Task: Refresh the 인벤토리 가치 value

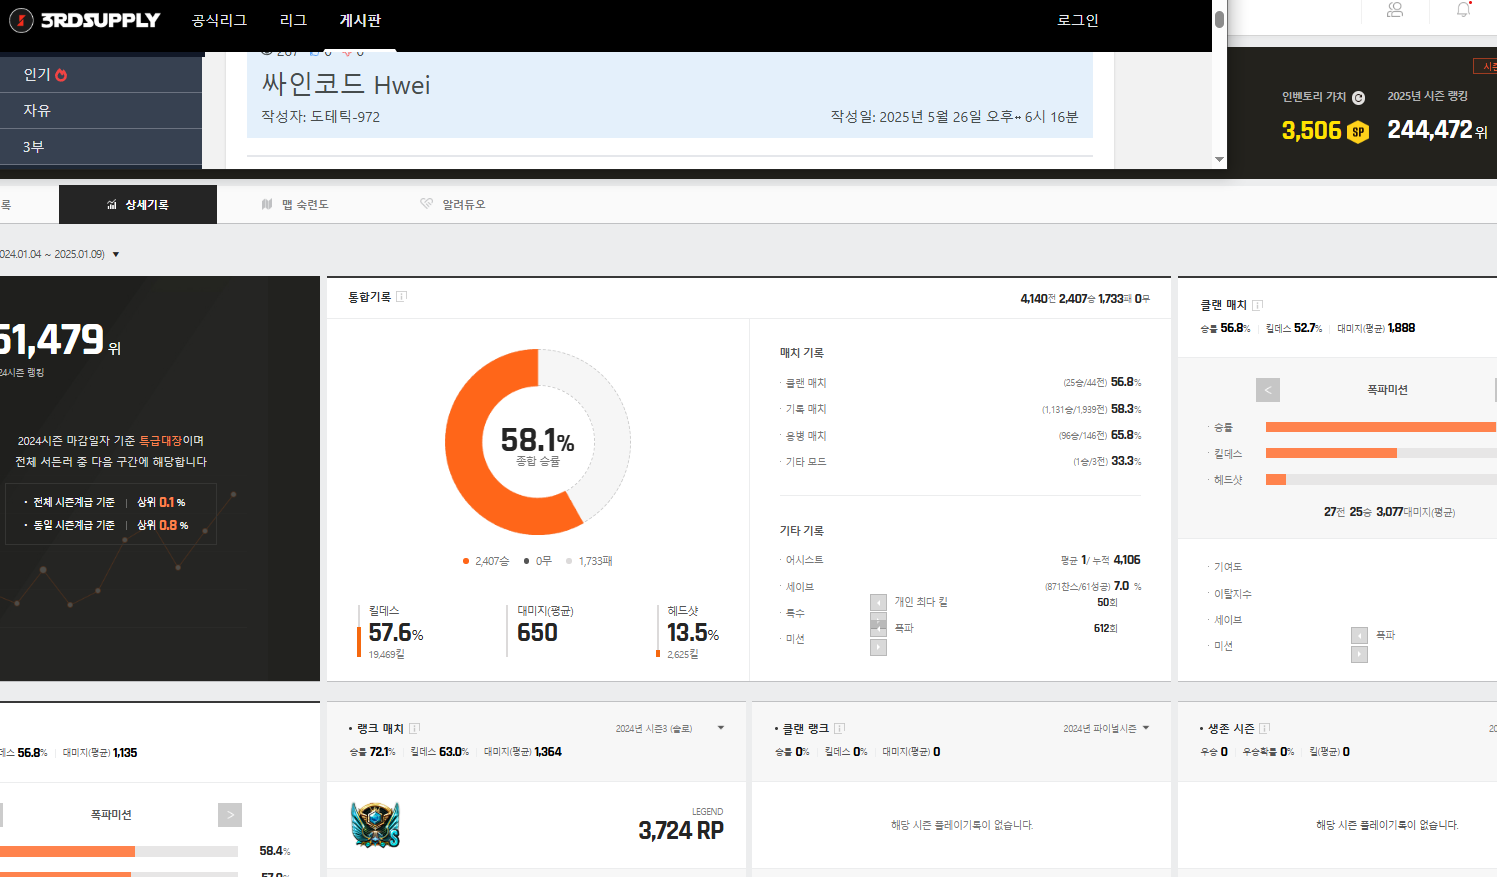Action: [1358, 98]
